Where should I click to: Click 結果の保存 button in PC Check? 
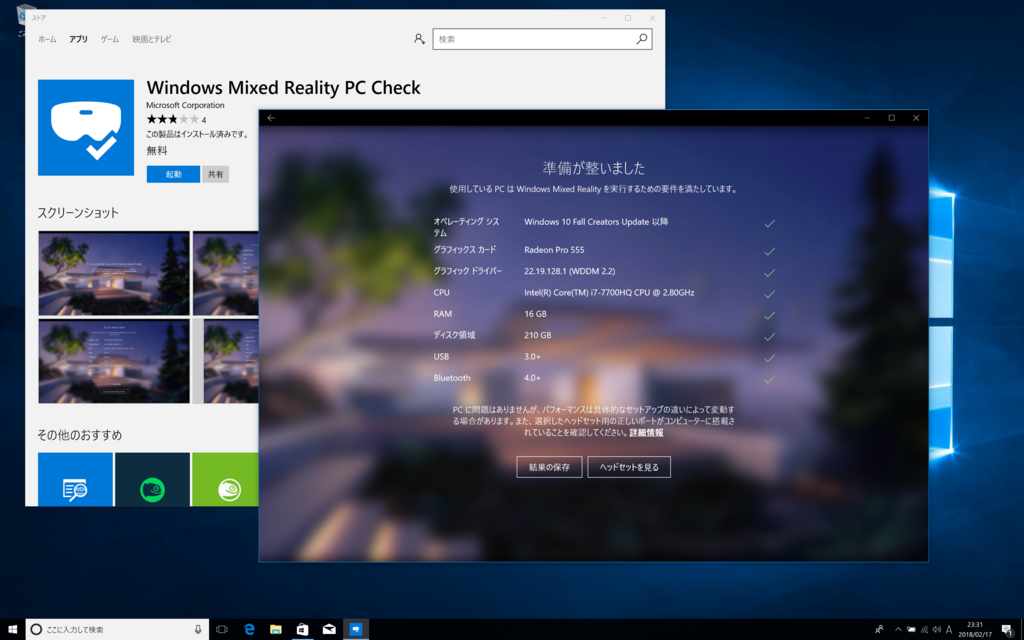click(549, 467)
